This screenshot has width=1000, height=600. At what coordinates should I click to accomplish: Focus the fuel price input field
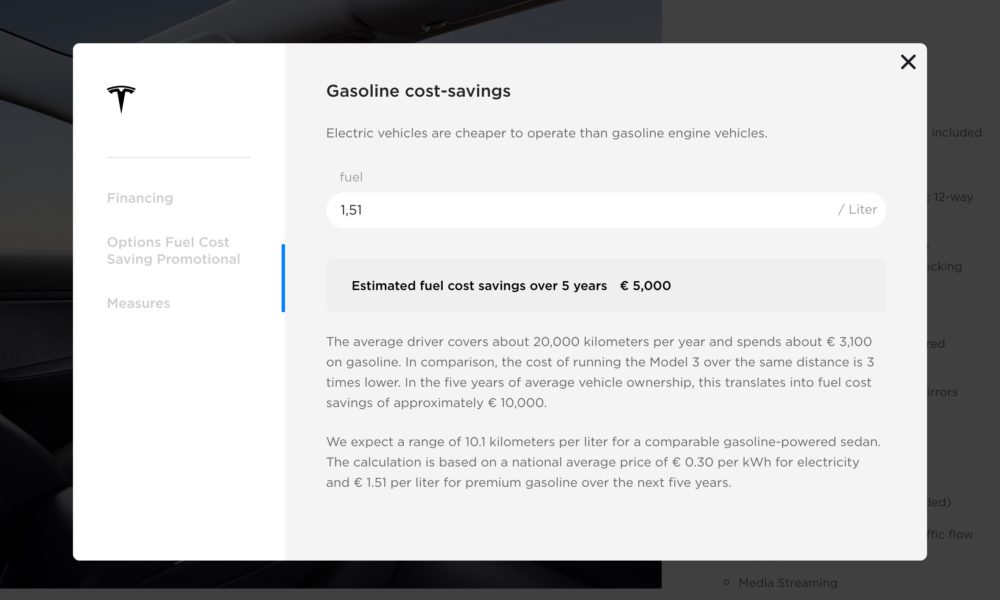click(x=606, y=210)
